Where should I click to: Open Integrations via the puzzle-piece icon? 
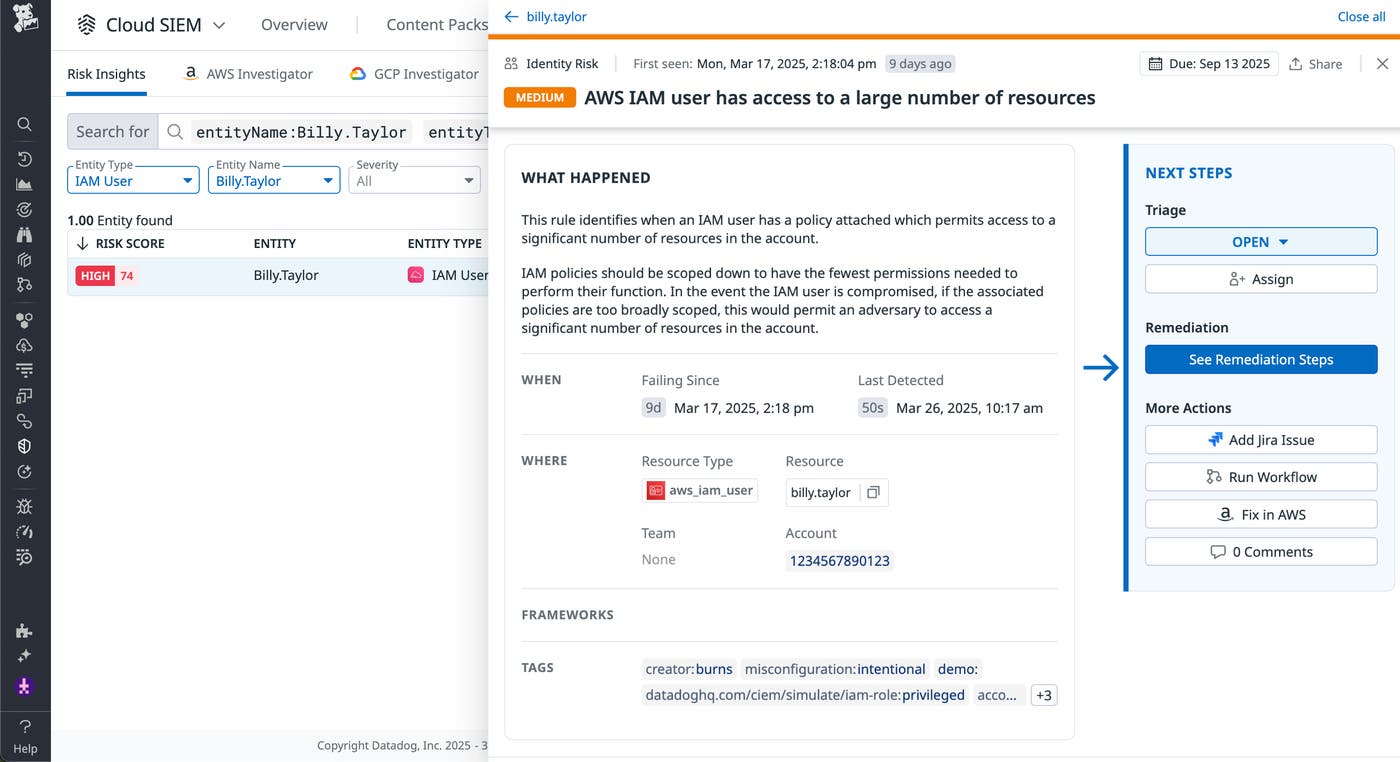coord(25,631)
